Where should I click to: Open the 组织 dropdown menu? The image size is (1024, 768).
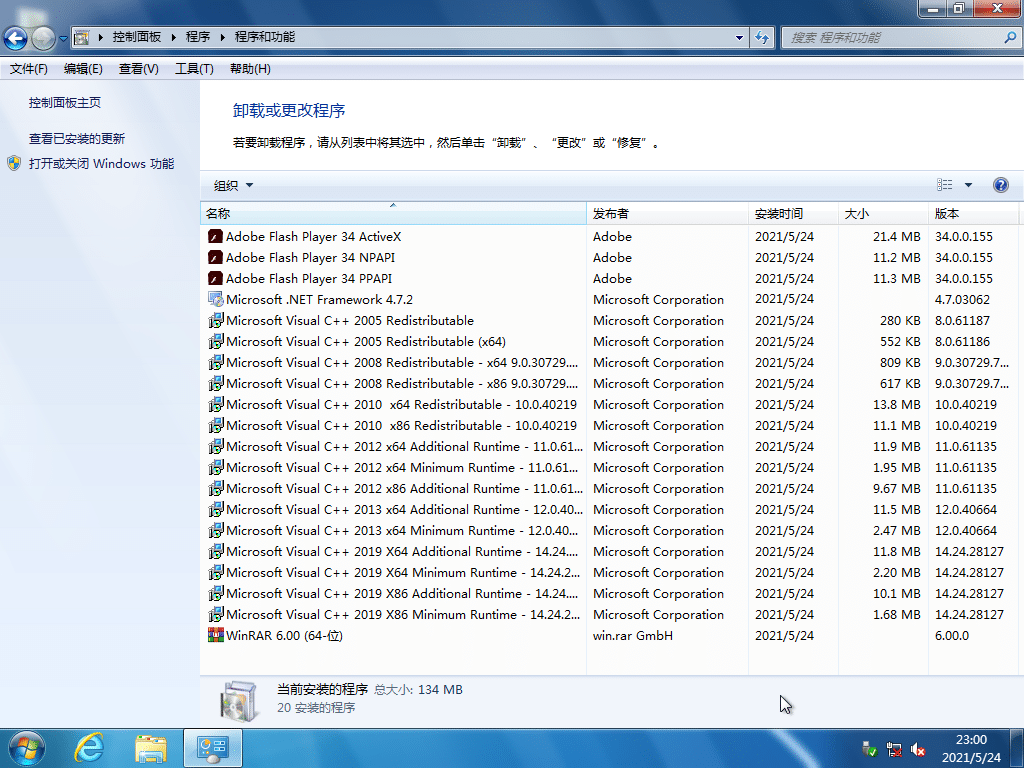pyautogui.click(x=231, y=185)
